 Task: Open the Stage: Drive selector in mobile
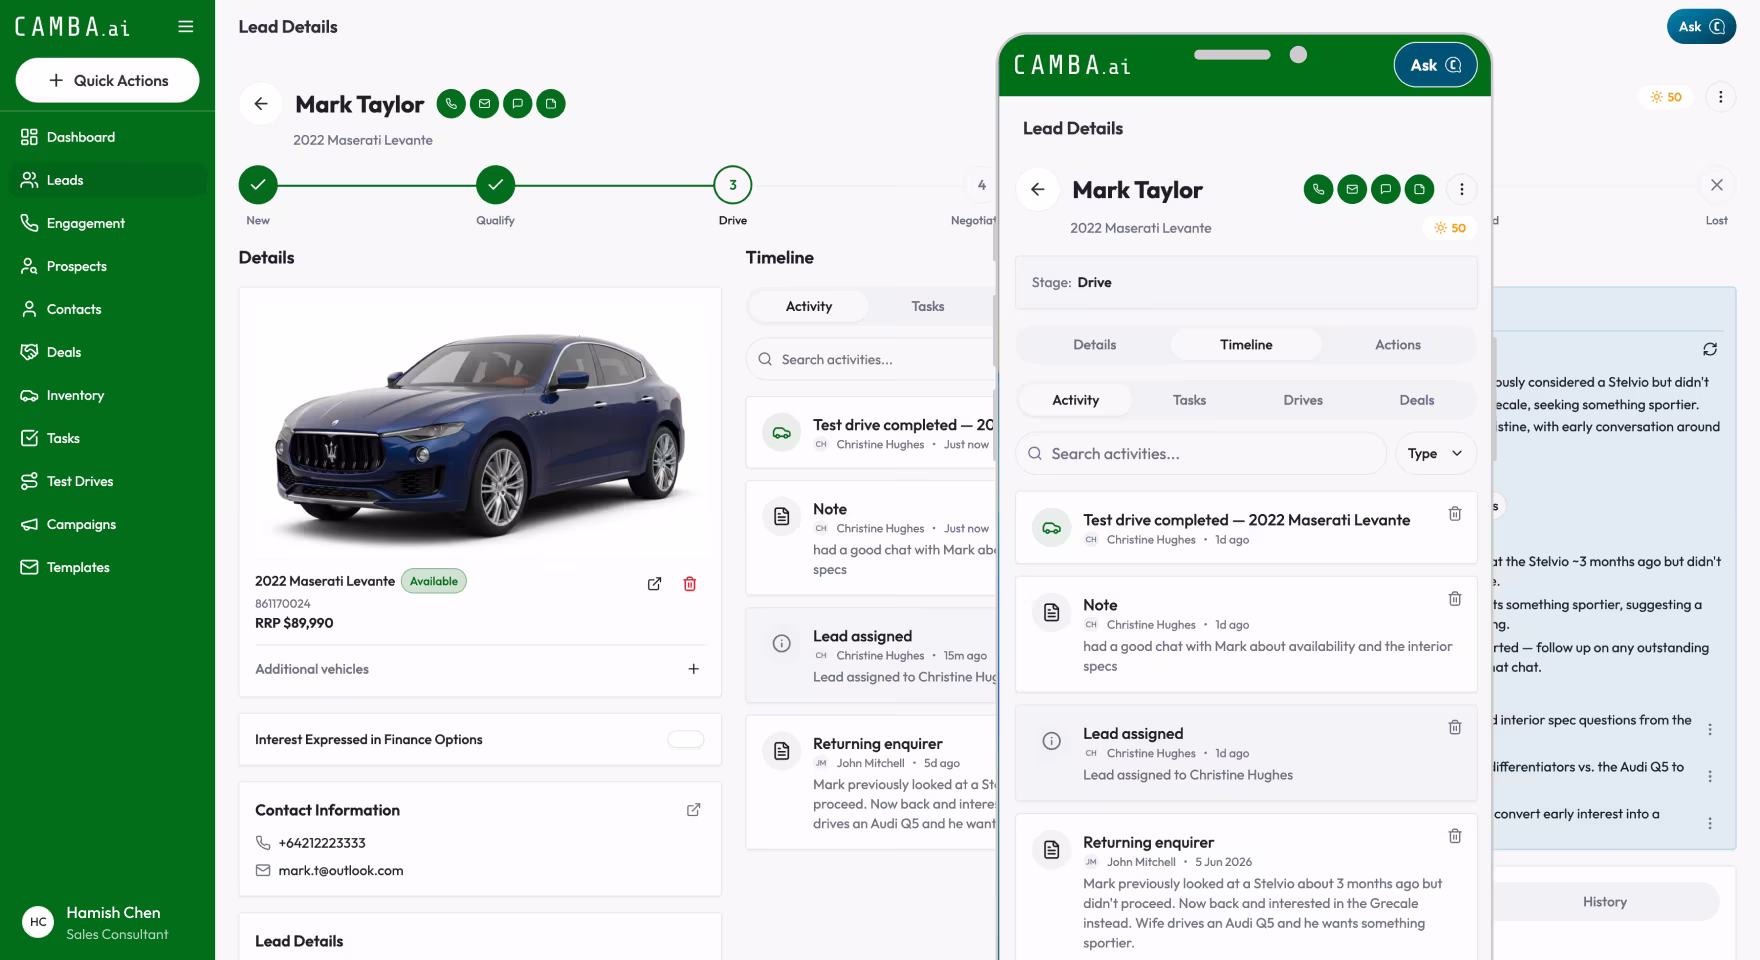click(x=1246, y=282)
